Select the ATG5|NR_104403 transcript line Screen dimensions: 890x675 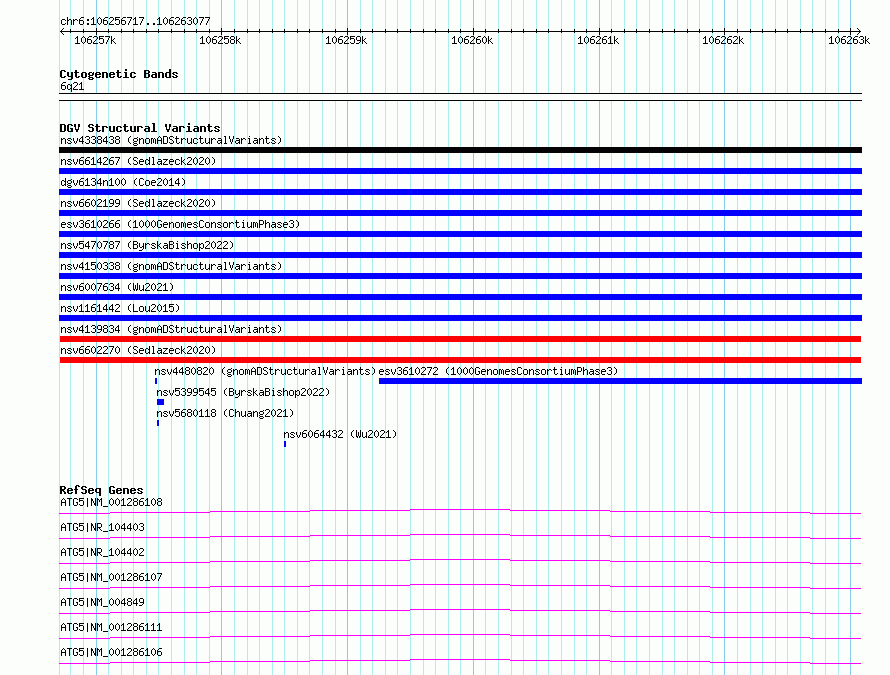coord(460,537)
